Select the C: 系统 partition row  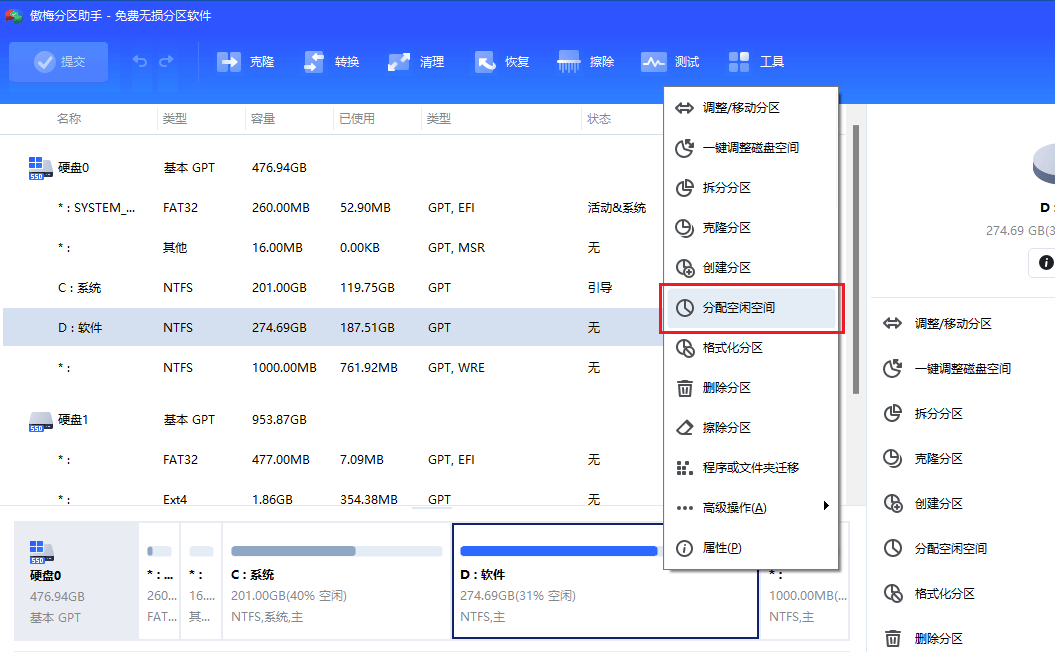pyautogui.click(x=333, y=288)
